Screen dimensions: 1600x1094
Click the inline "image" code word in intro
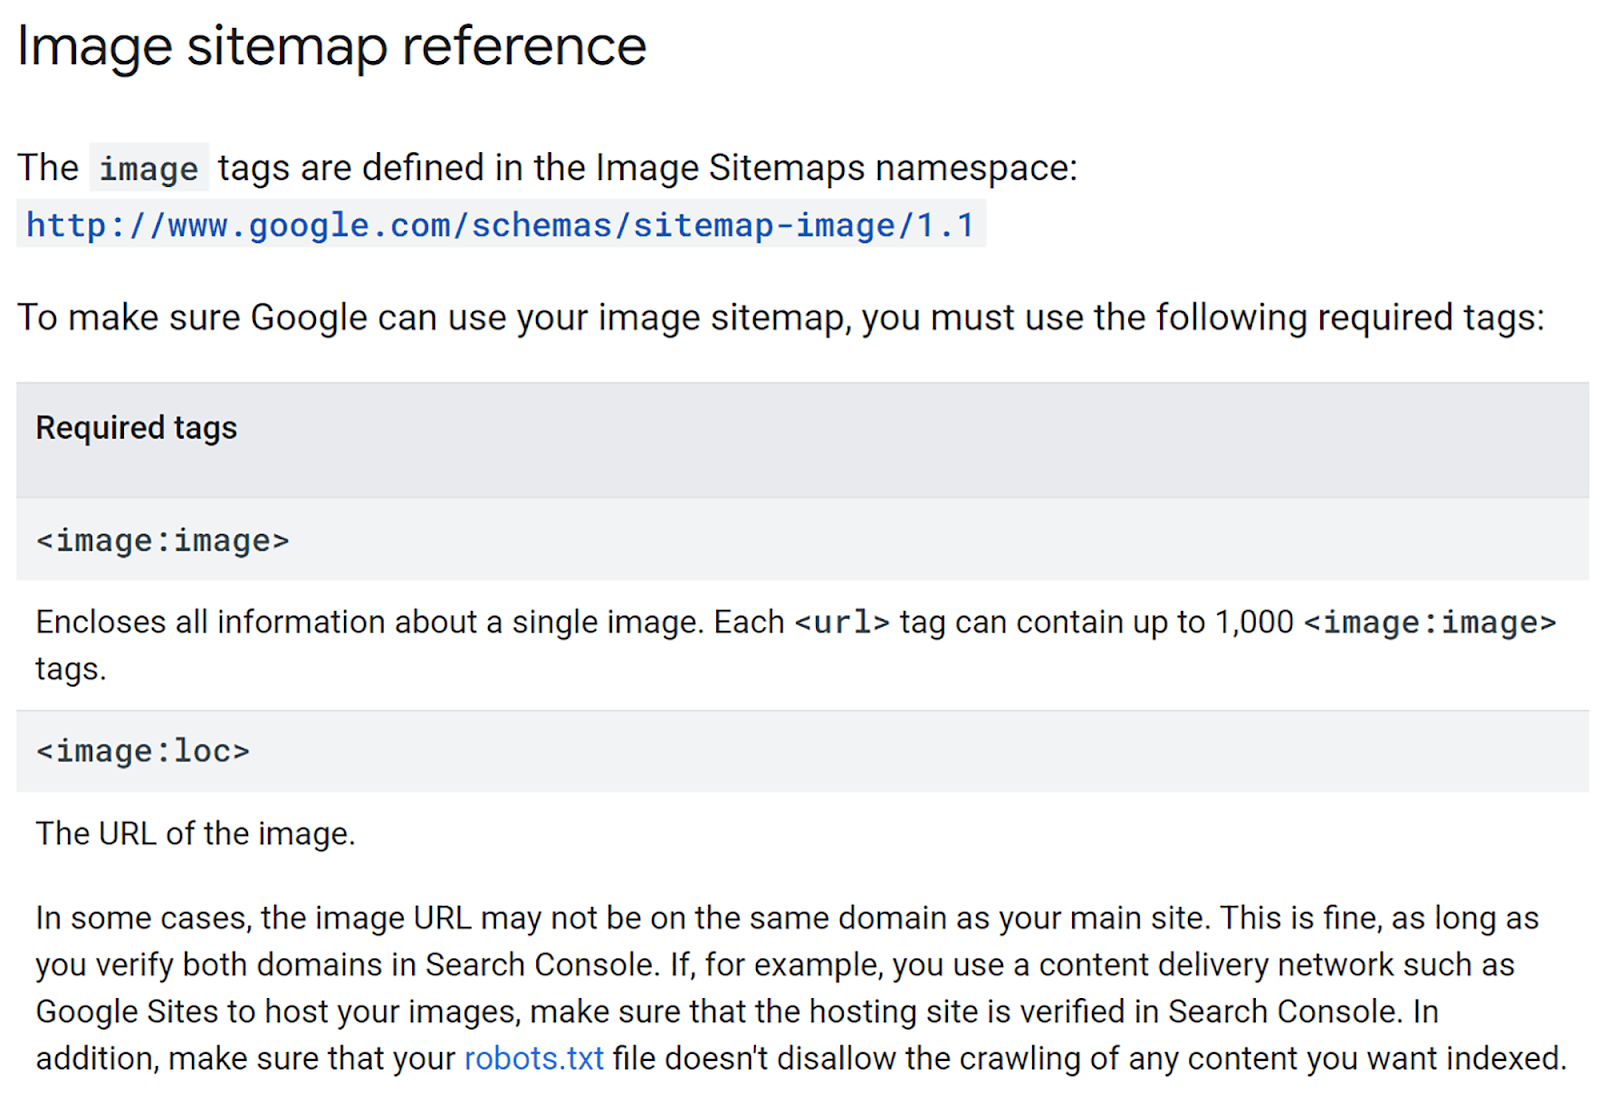pos(149,169)
